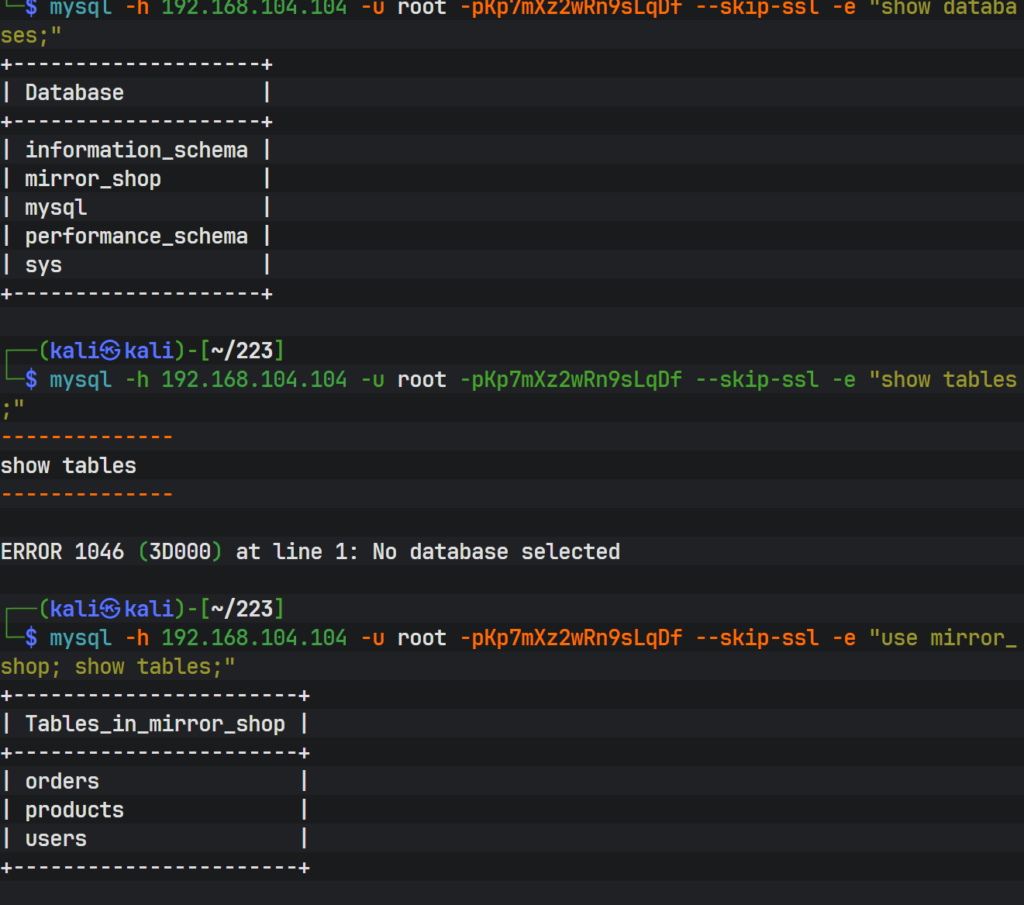Click Kali logo symbol in prompt below ERROR line
The width and height of the screenshot is (1024, 905).
coord(110,609)
